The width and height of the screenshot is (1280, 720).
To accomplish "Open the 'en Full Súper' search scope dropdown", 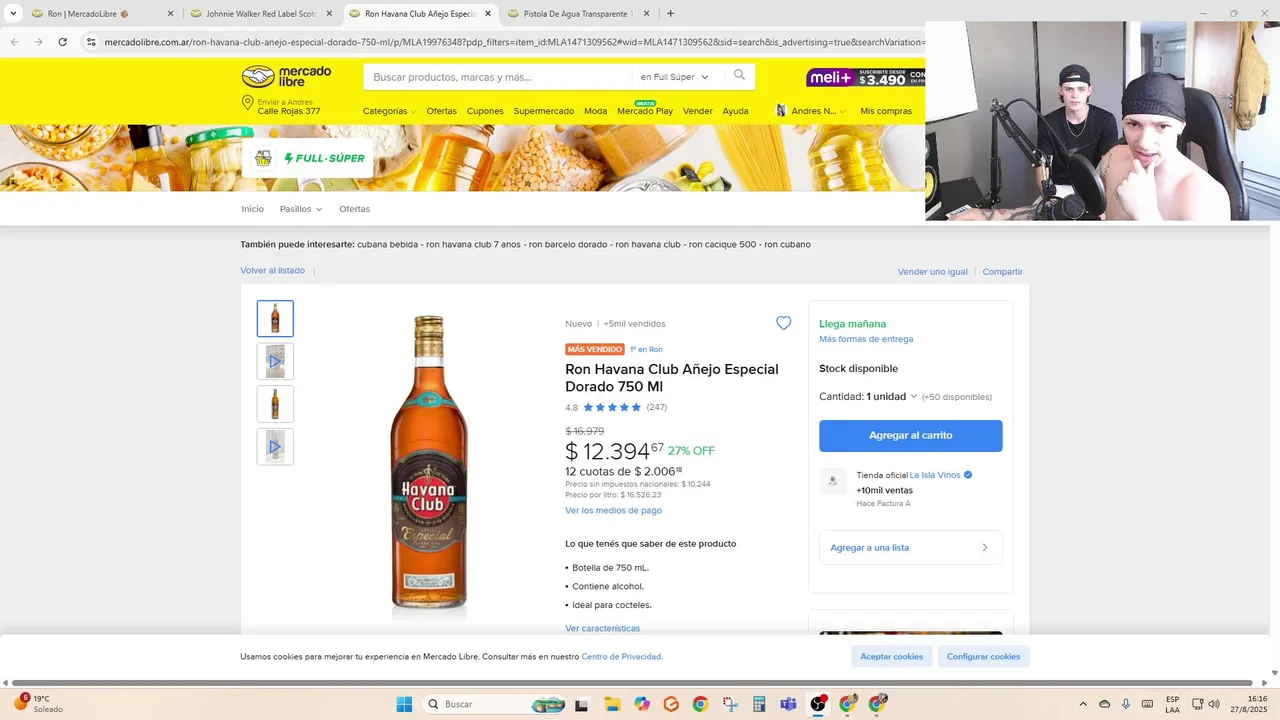I will [x=674, y=77].
